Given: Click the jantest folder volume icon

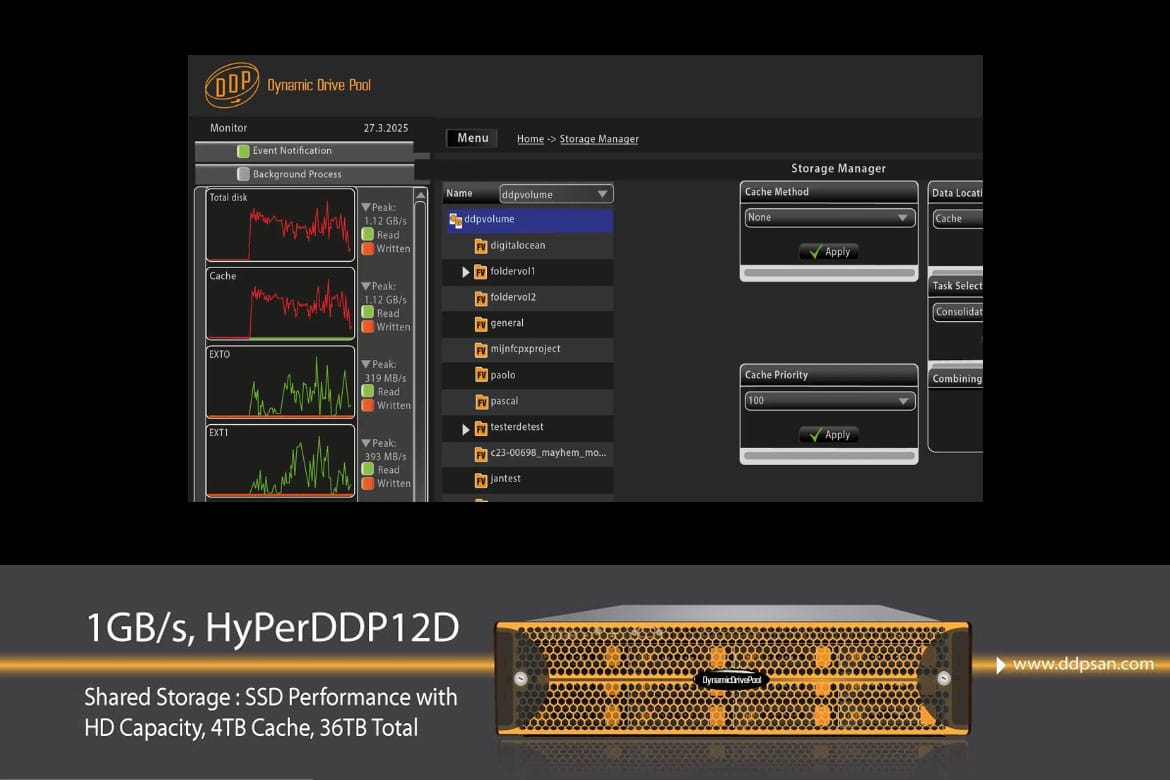Looking at the screenshot, I should coord(481,479).
